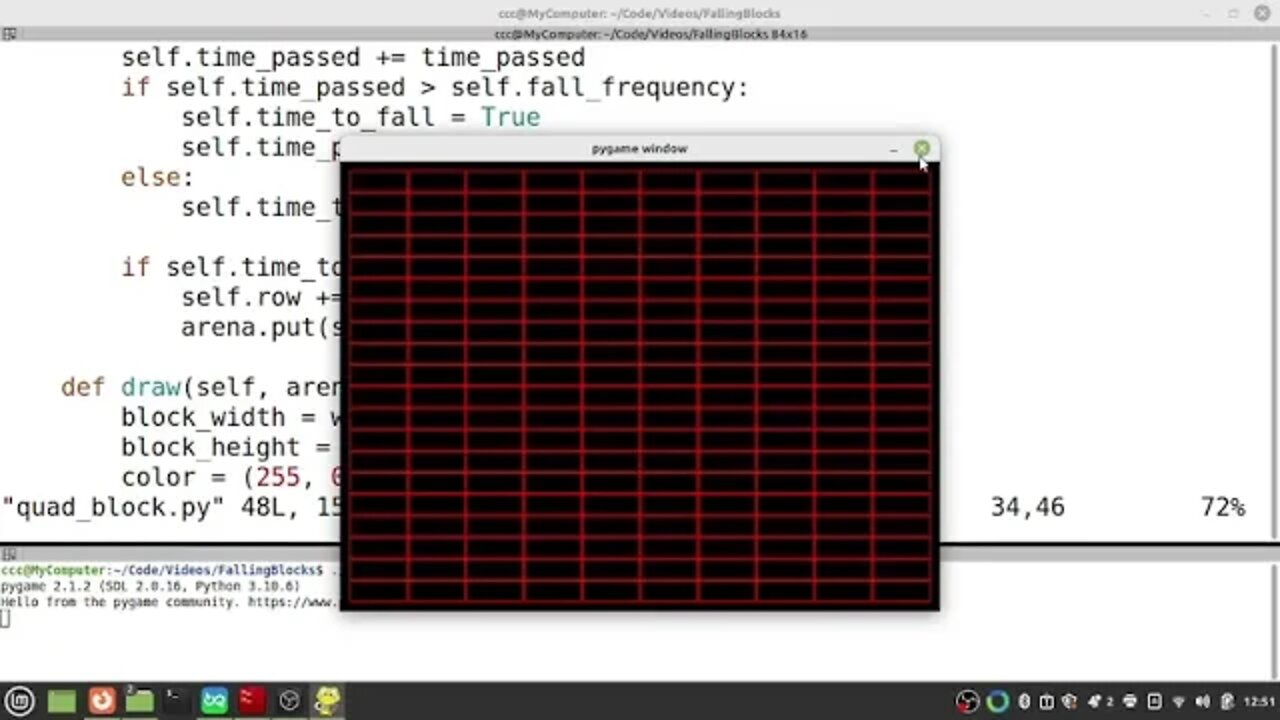Open the battery power tray icon
Viewport: 1280px width, 720px height.
[x=1227, y=702]
